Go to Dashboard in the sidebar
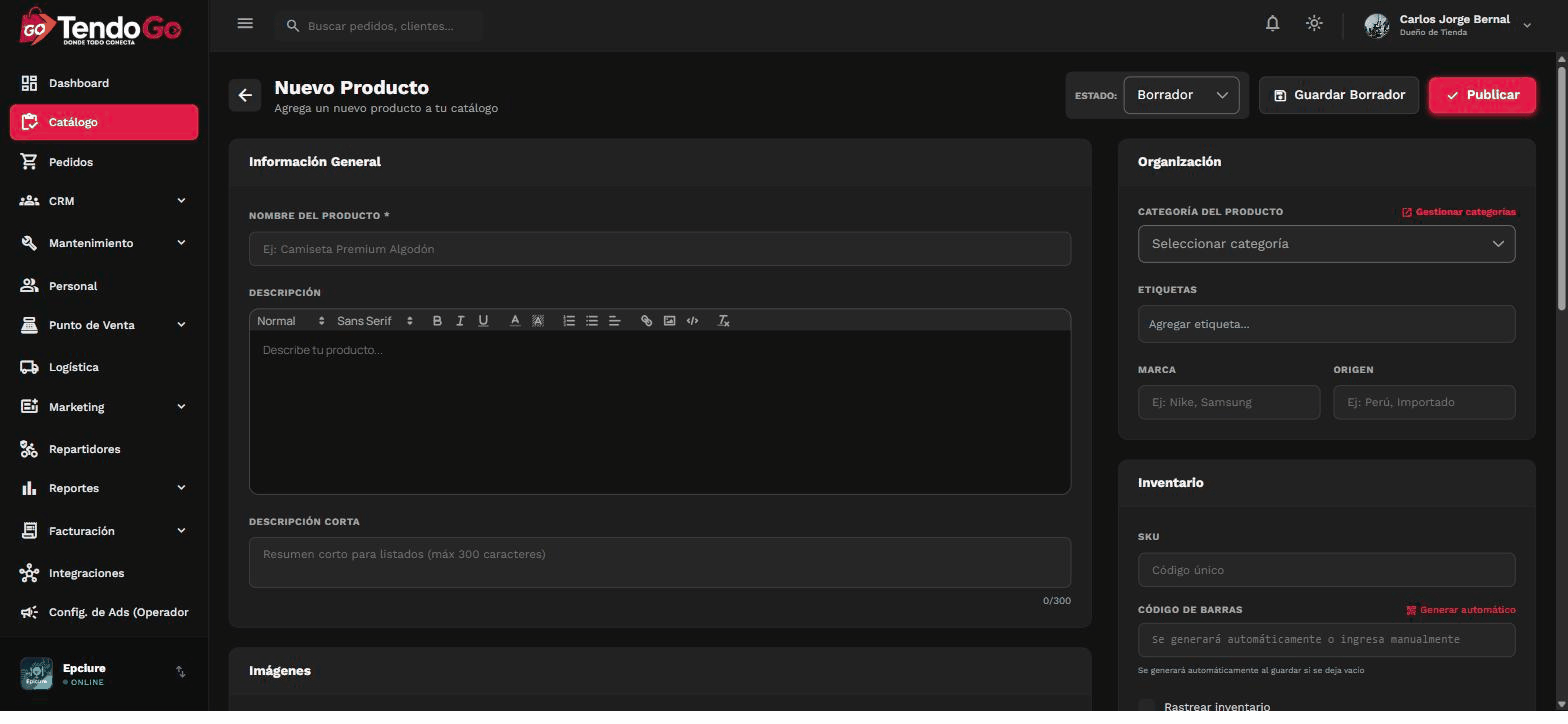The height and width of the screenshot is (724, 1568). click(104, 83)
